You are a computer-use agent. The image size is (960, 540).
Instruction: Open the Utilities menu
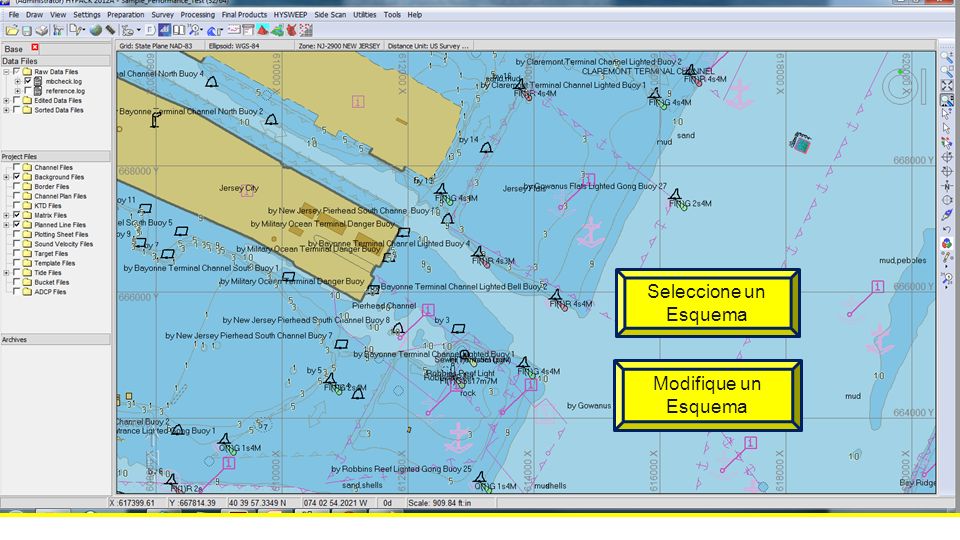[x=364, y=15]
